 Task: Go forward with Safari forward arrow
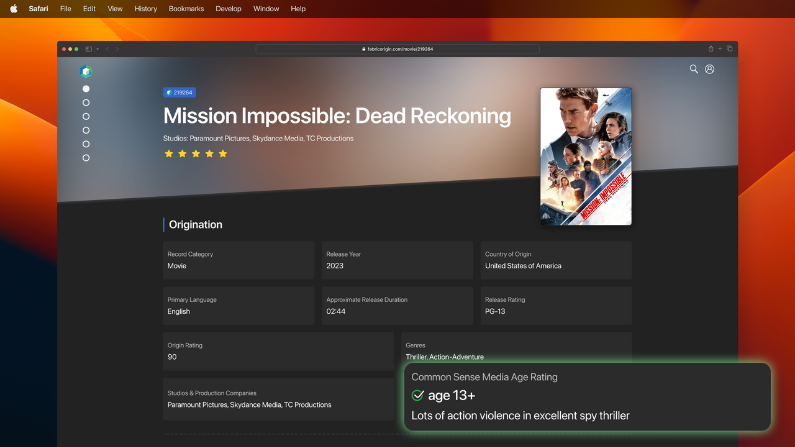click(x=117, y=49)
